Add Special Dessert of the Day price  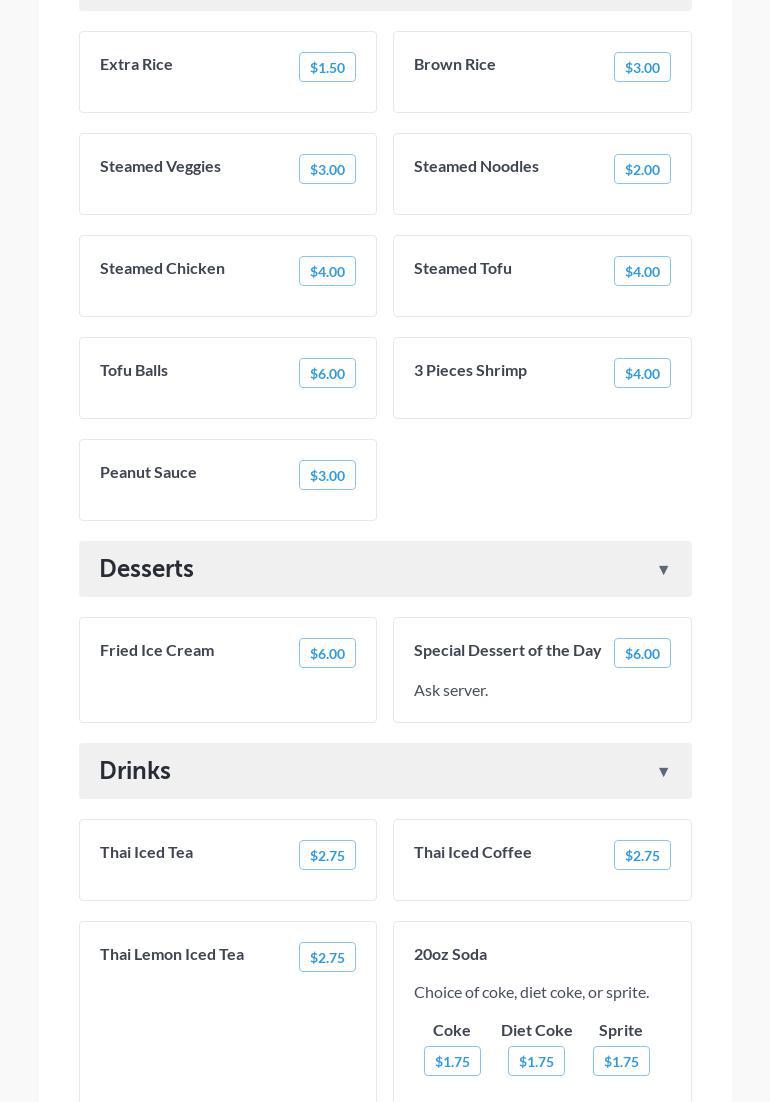click(x=642, y=654)
